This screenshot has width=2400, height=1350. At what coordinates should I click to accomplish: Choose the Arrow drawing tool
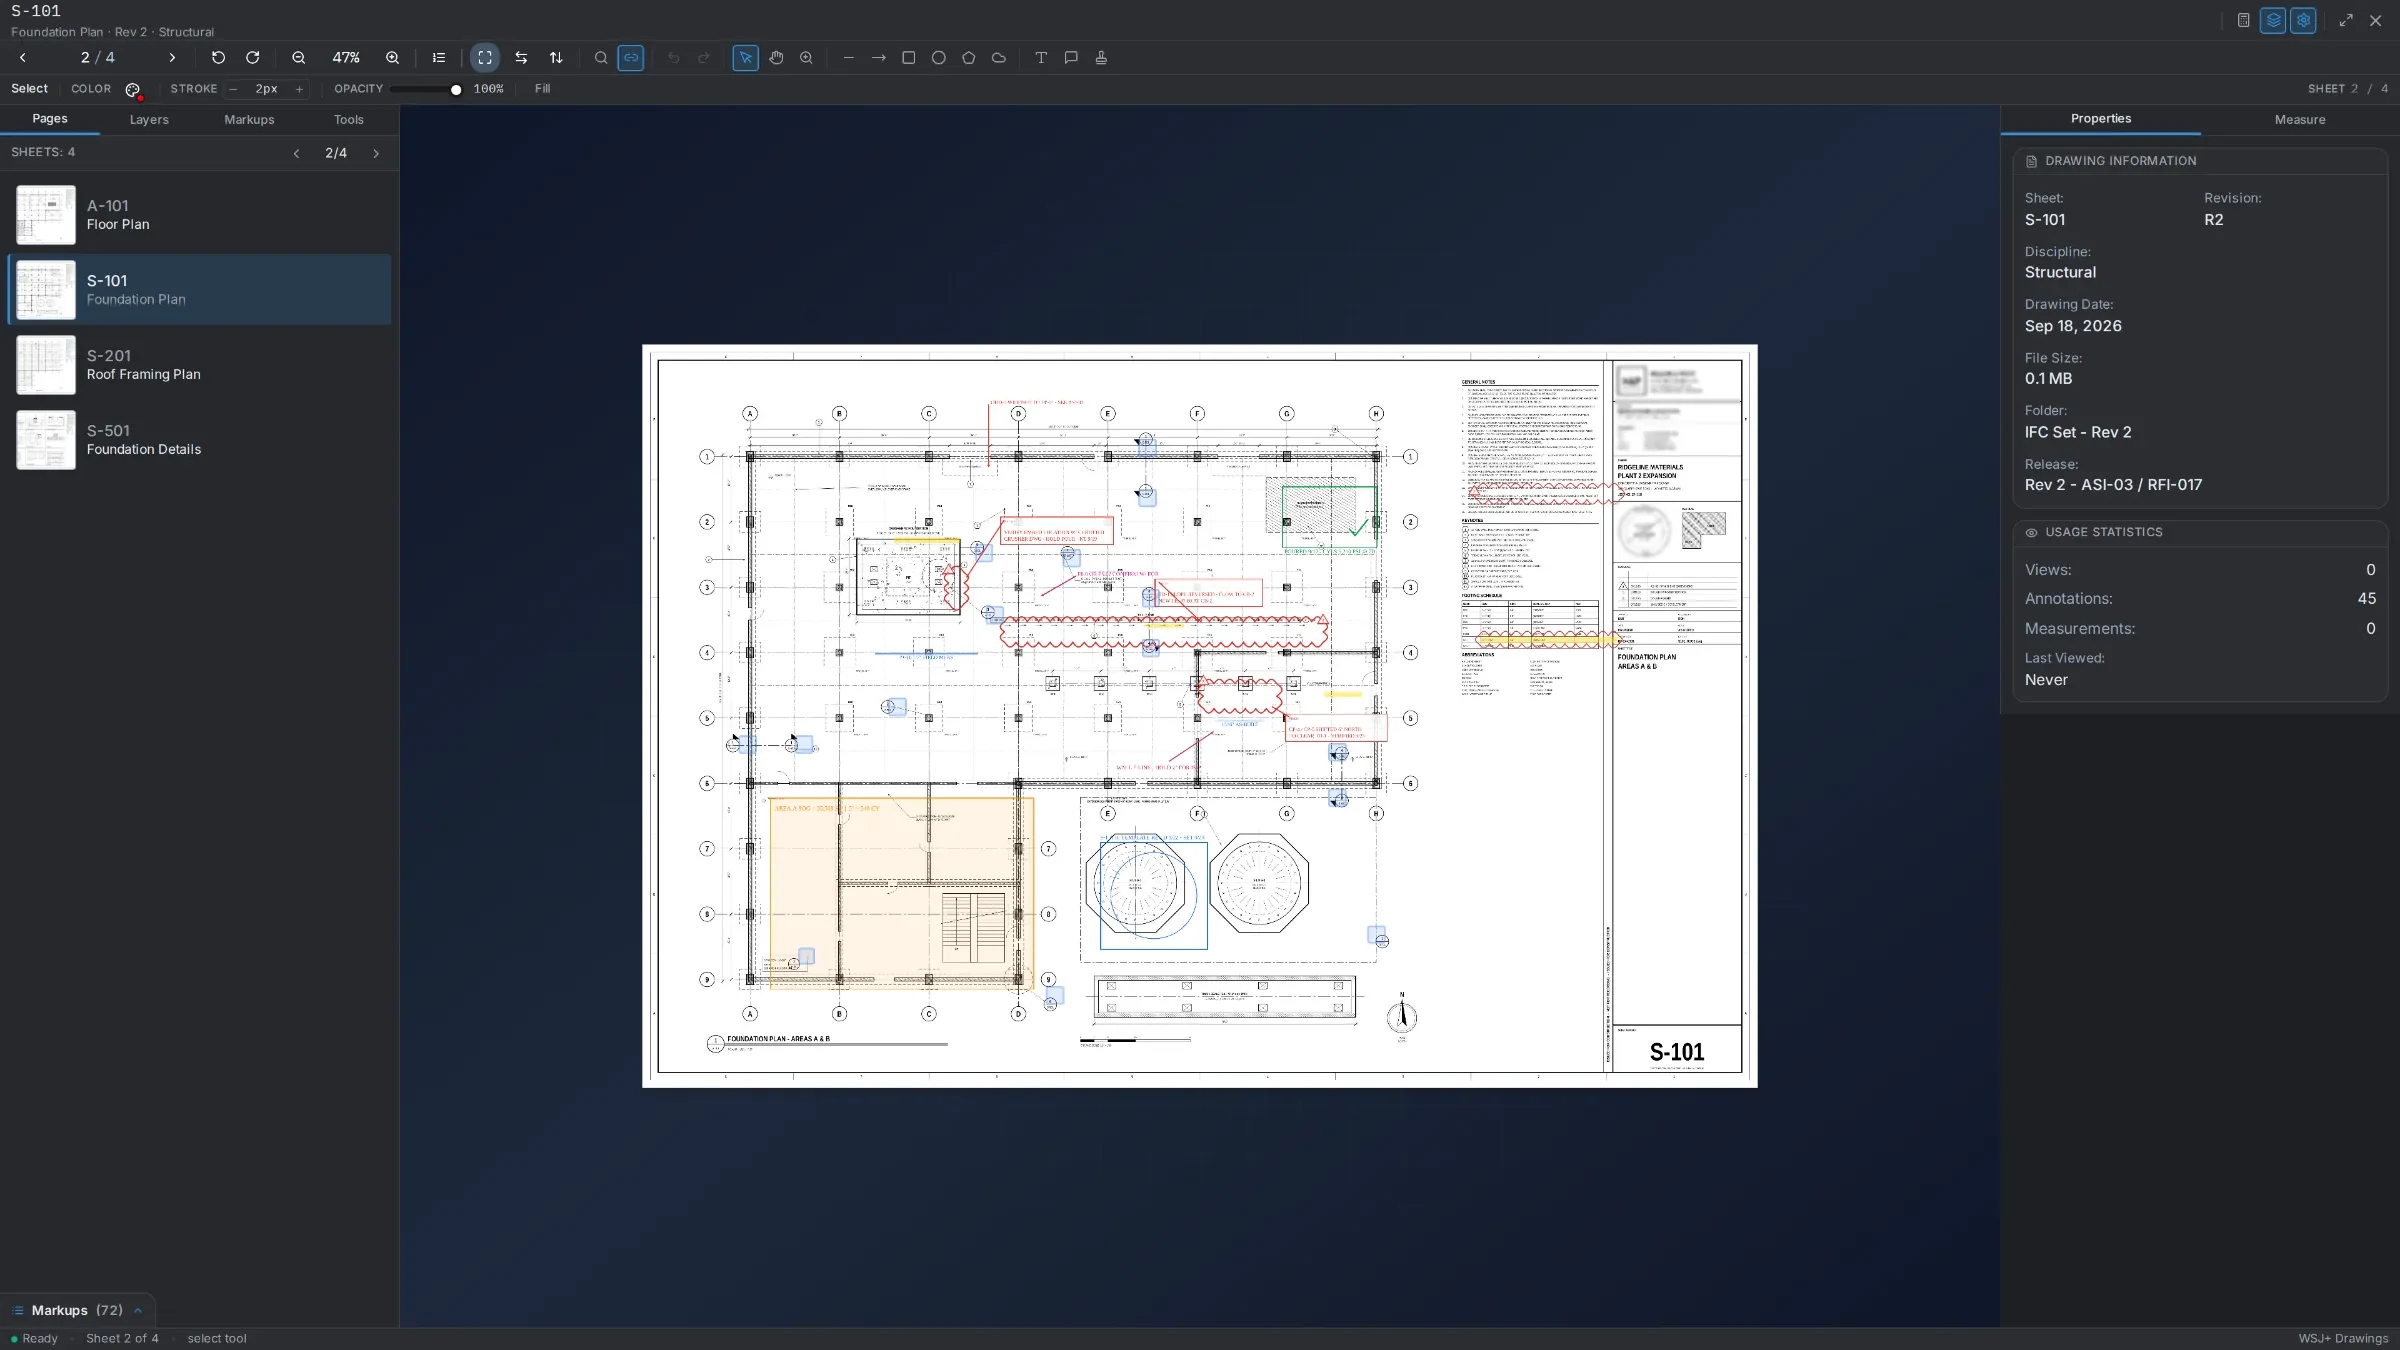point(878,58)
